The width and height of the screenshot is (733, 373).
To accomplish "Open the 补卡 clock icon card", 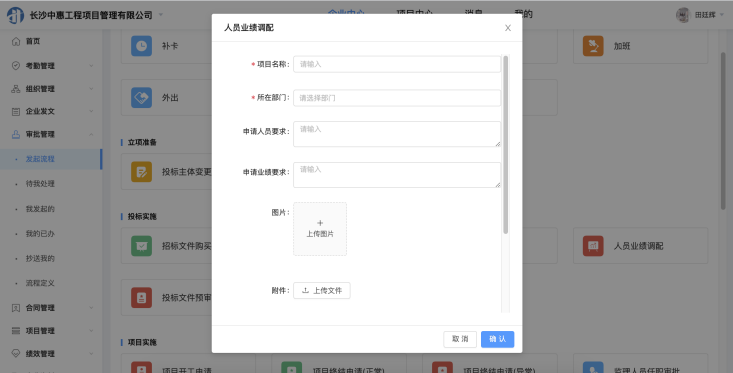I will [141, 46].
